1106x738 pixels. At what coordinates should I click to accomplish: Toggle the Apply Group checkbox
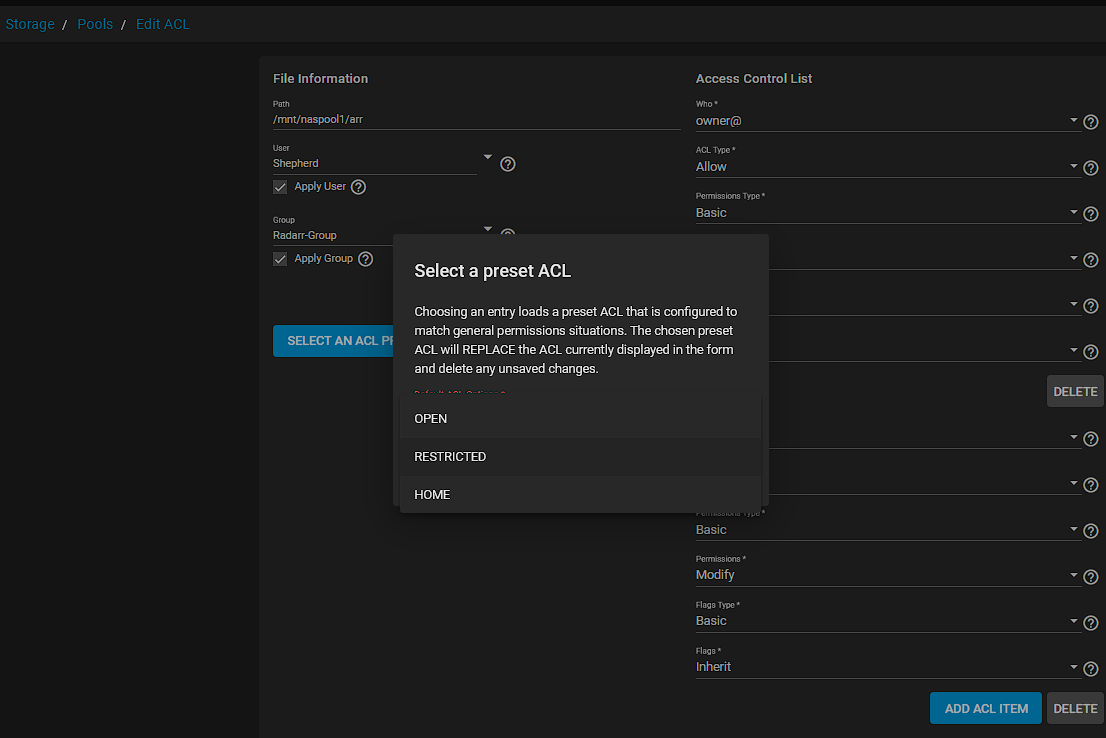[x=280, y=259]
